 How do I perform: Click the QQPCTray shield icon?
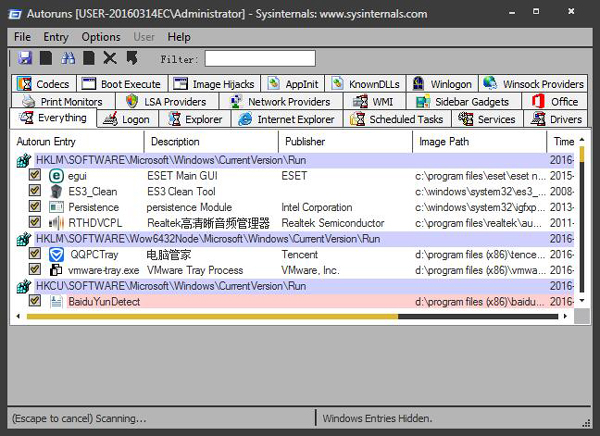(x=56, y=255)
